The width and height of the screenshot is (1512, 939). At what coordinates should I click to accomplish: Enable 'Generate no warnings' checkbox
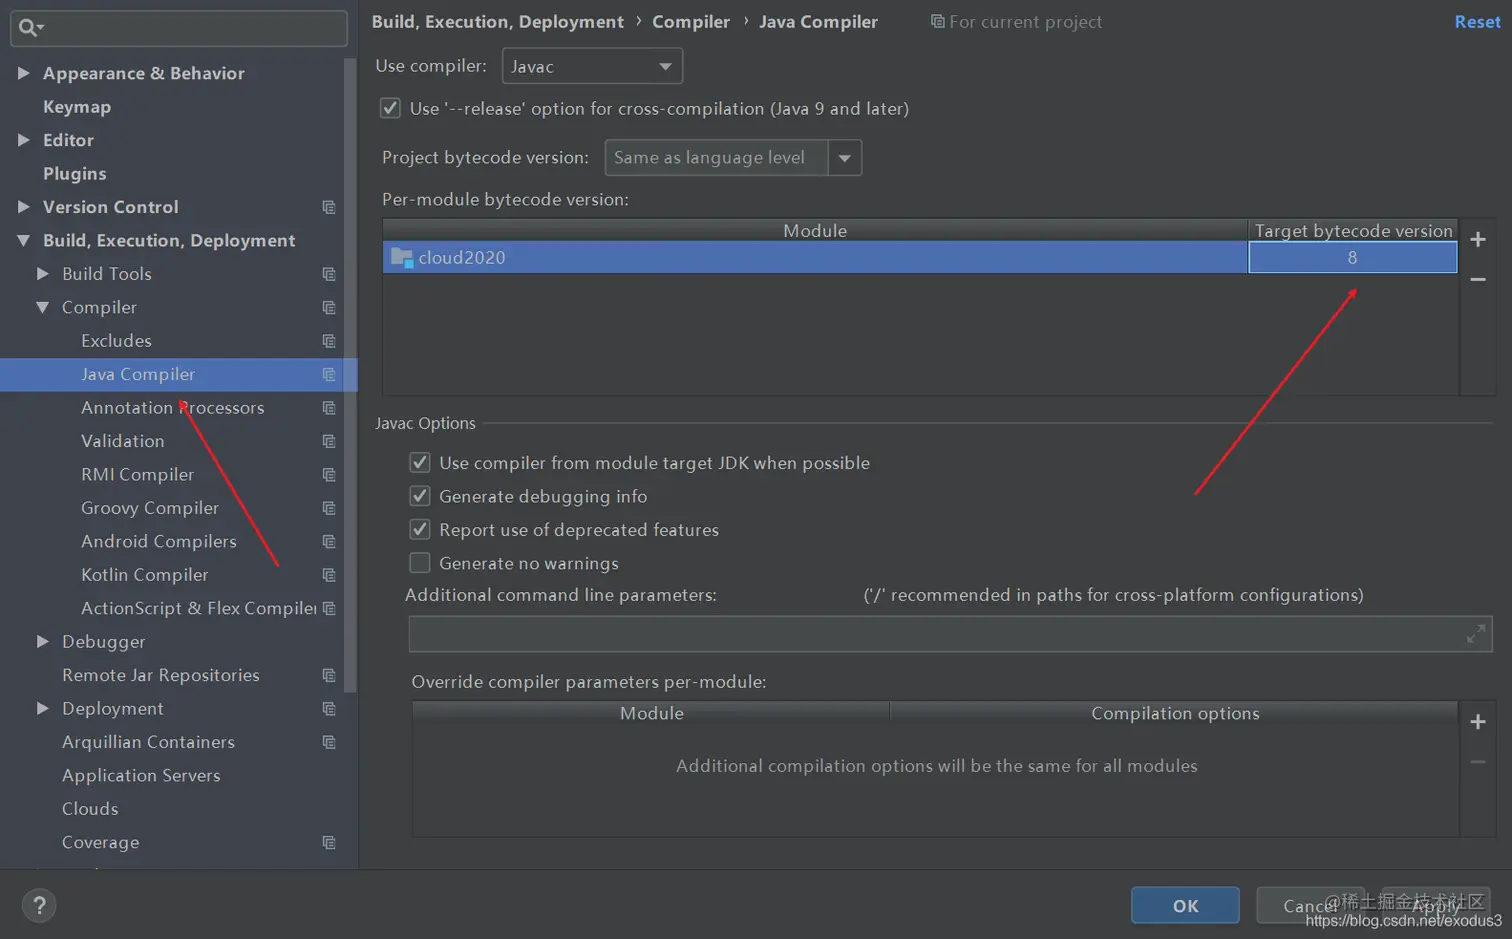click(420, 563)
